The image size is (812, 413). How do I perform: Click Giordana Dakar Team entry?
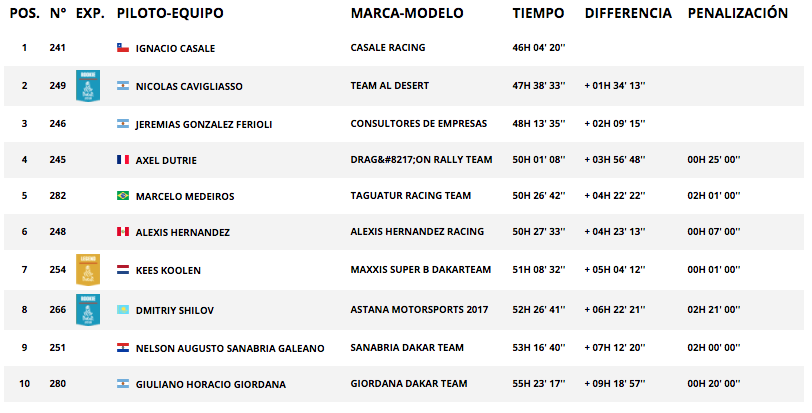[x=409, y=384]
